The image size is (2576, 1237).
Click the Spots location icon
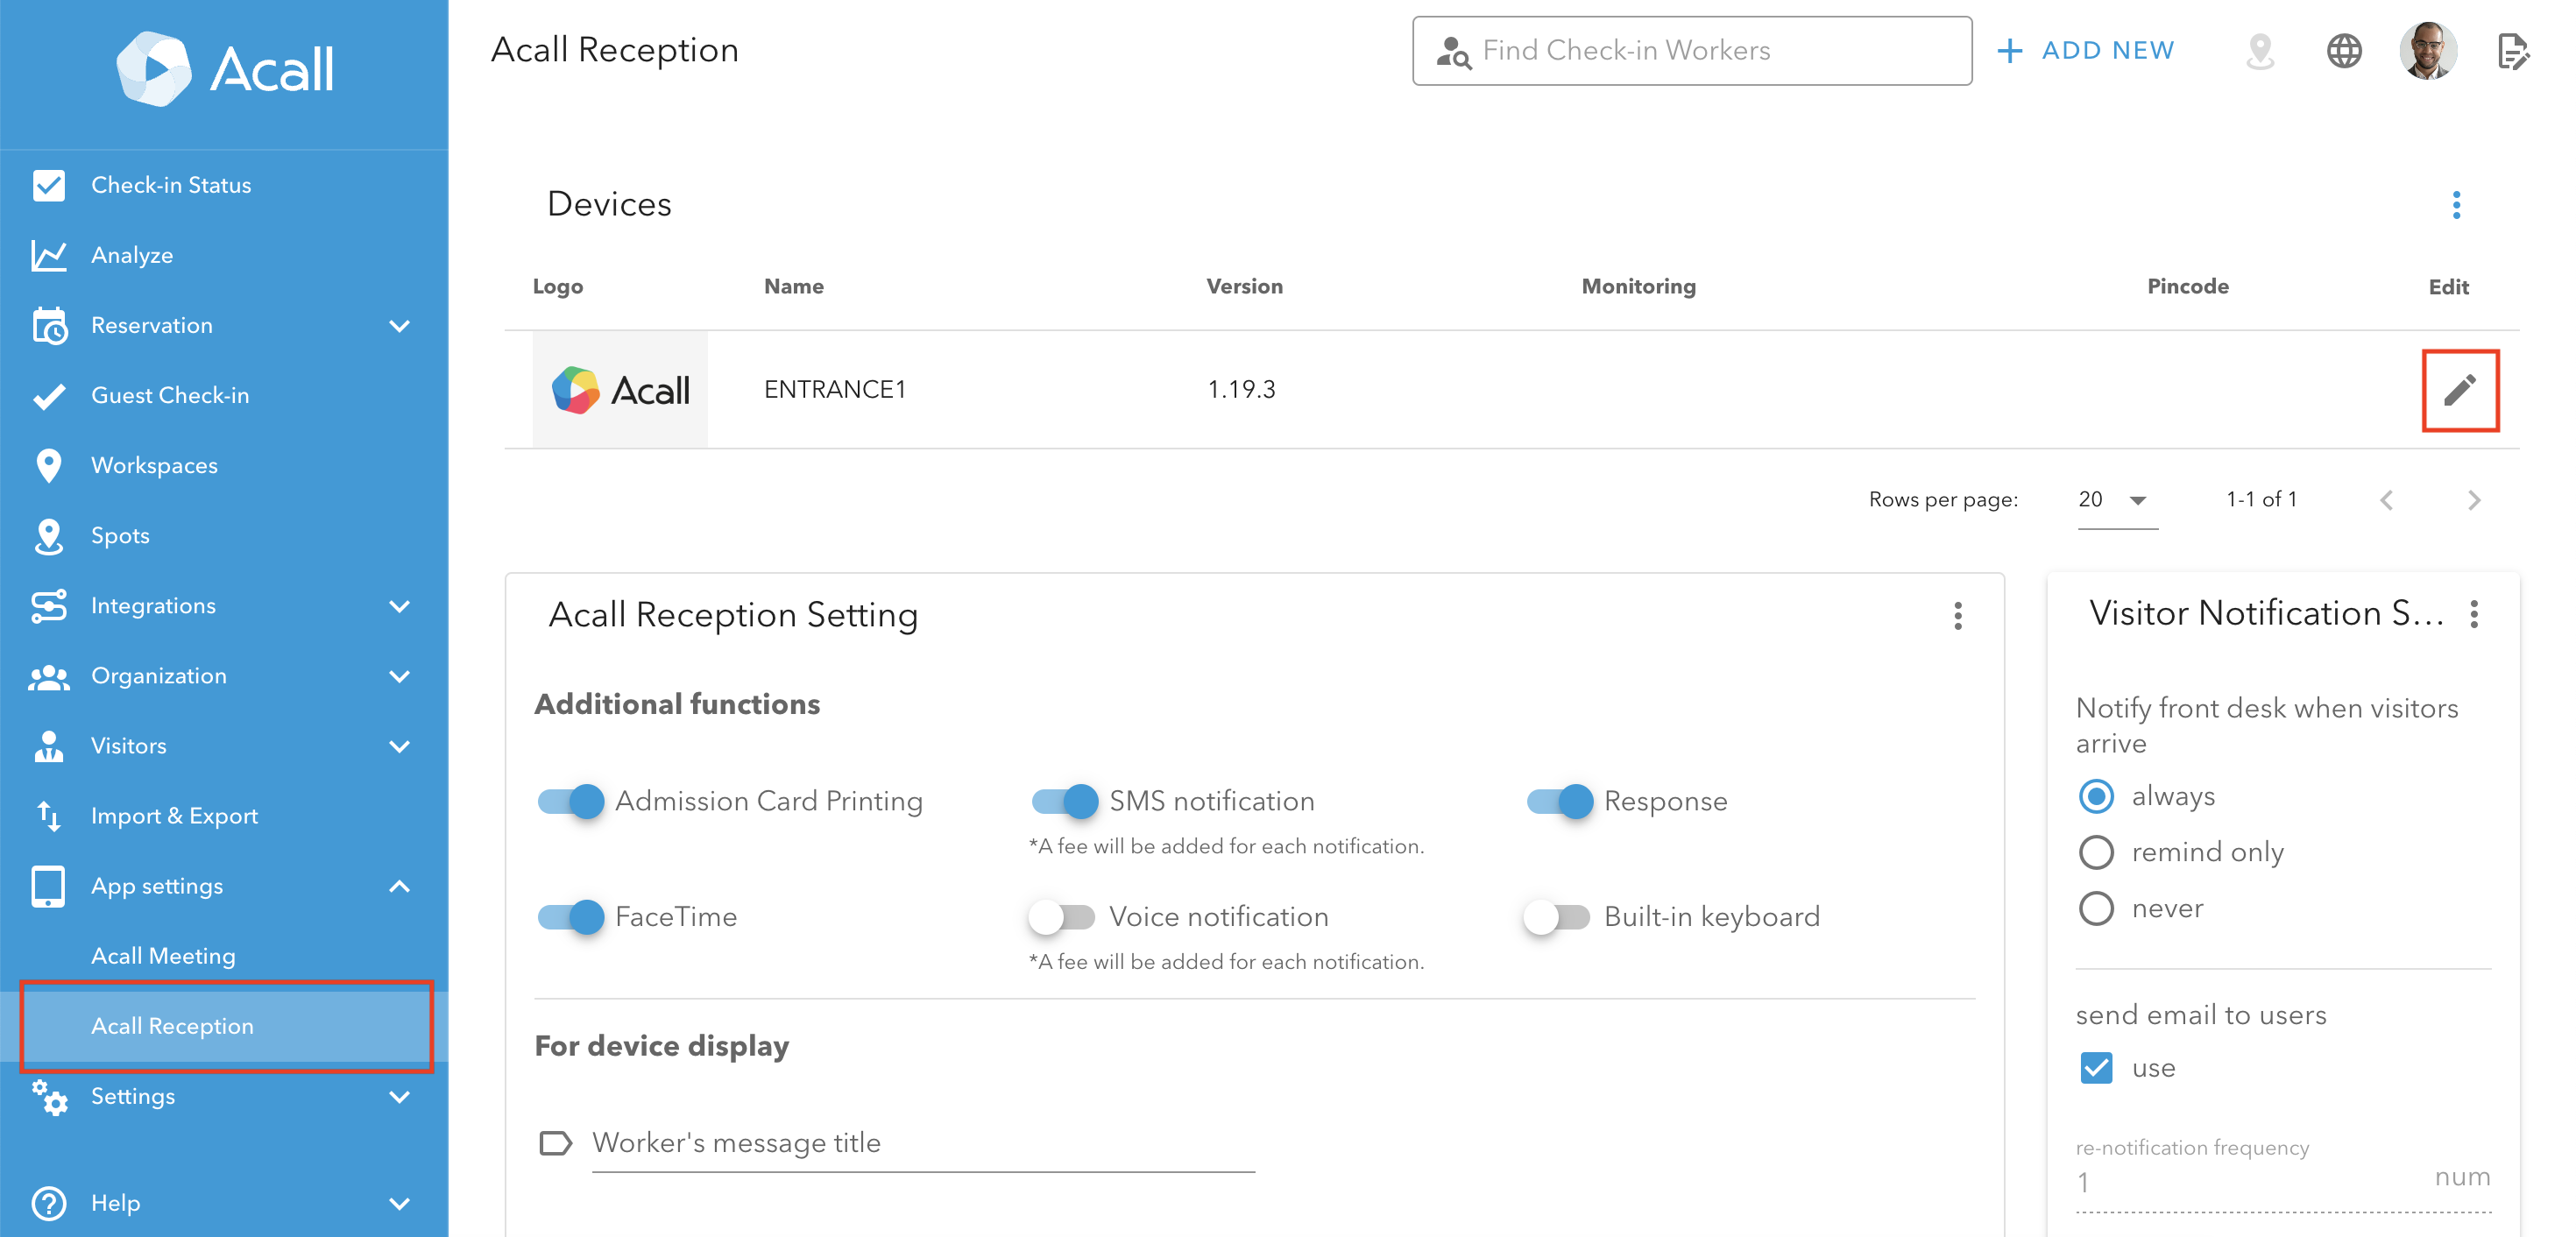[48, 536]
